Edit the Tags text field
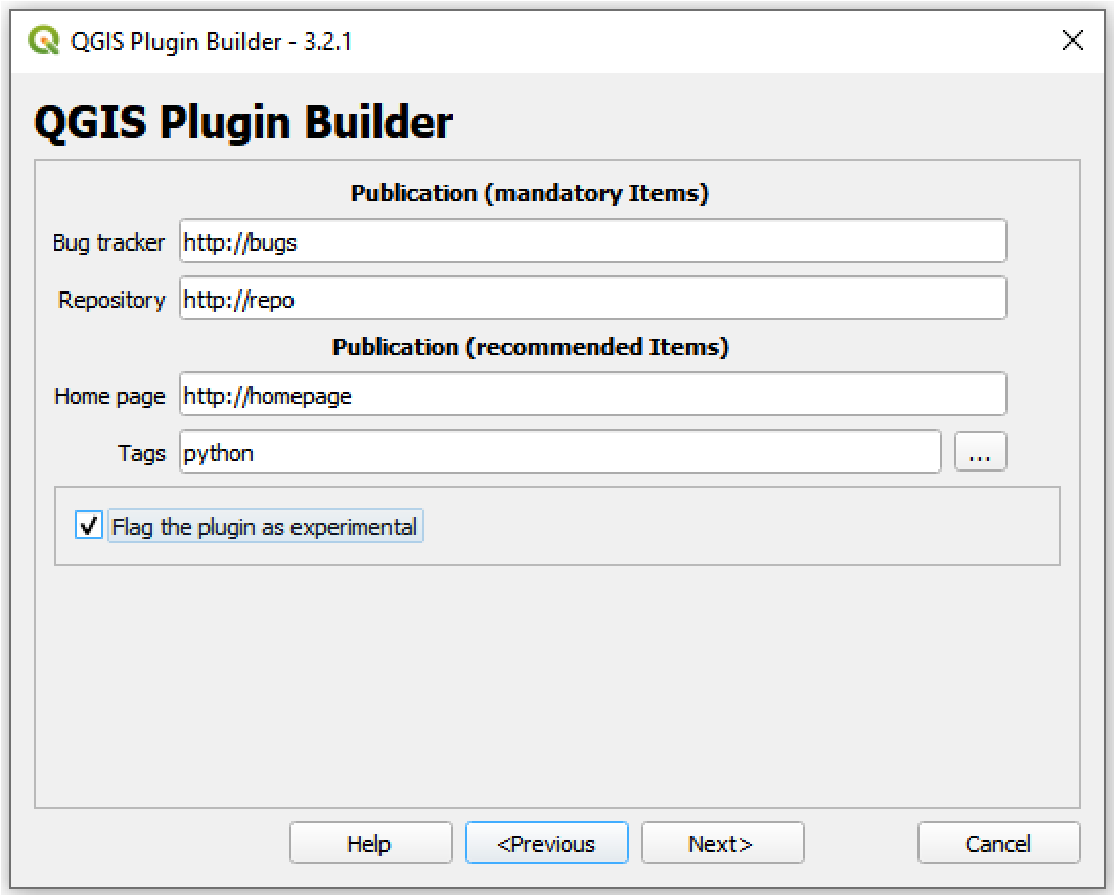Image resolution: width=1114 pixels, height=895 pixels. coord(560,452)
